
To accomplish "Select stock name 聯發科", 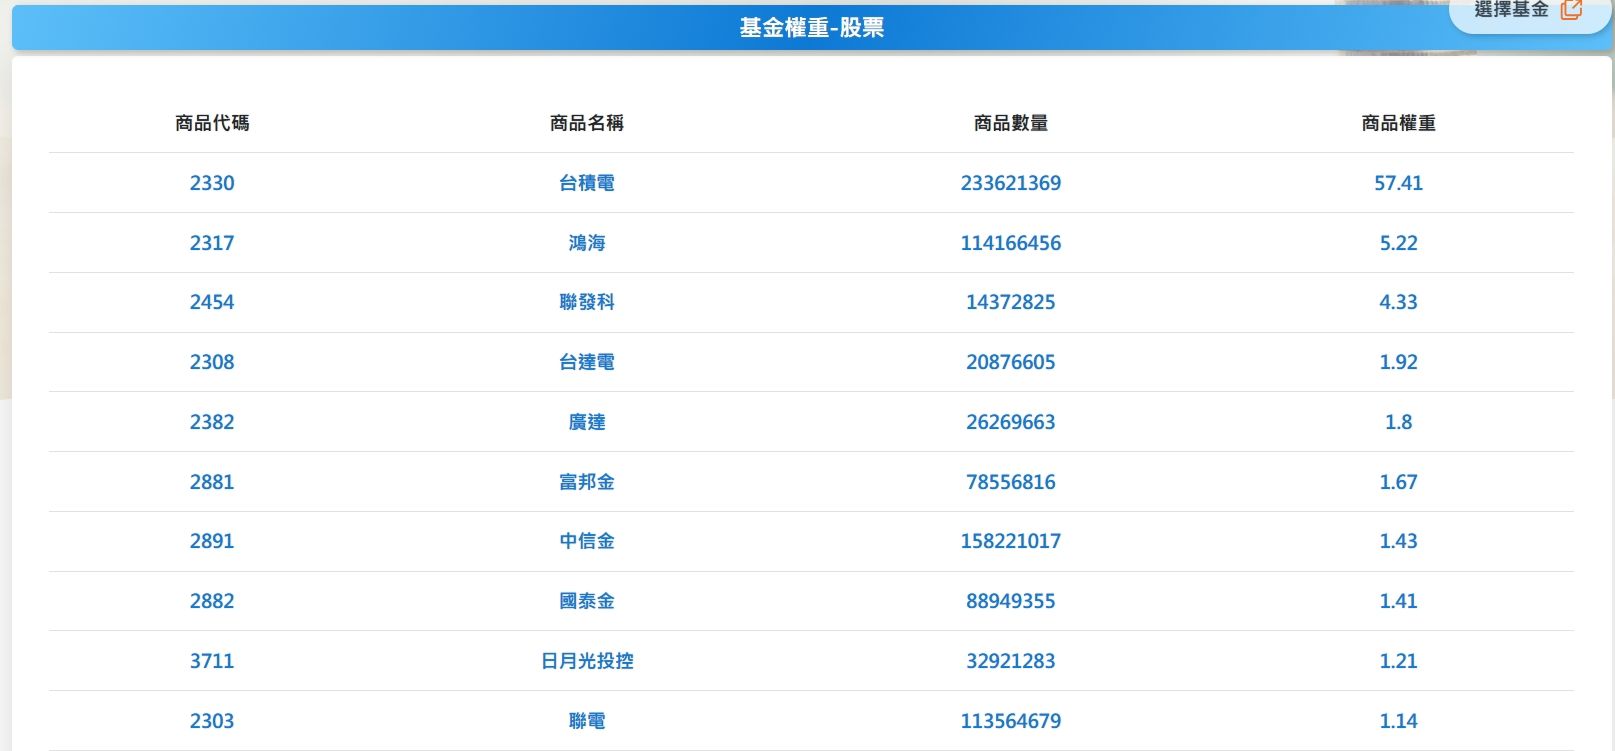I will (587, 302).
